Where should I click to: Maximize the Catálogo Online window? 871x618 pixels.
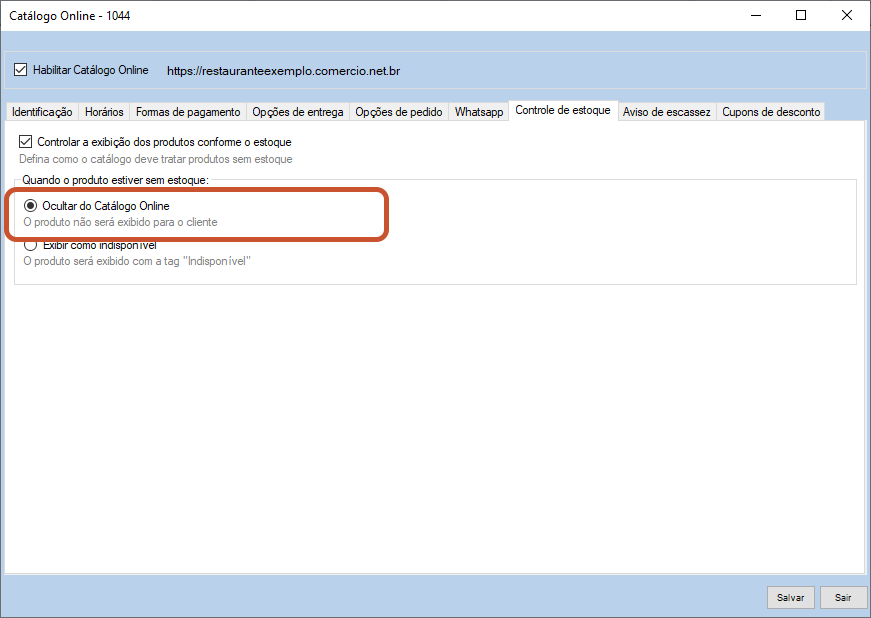pos(801,16)
